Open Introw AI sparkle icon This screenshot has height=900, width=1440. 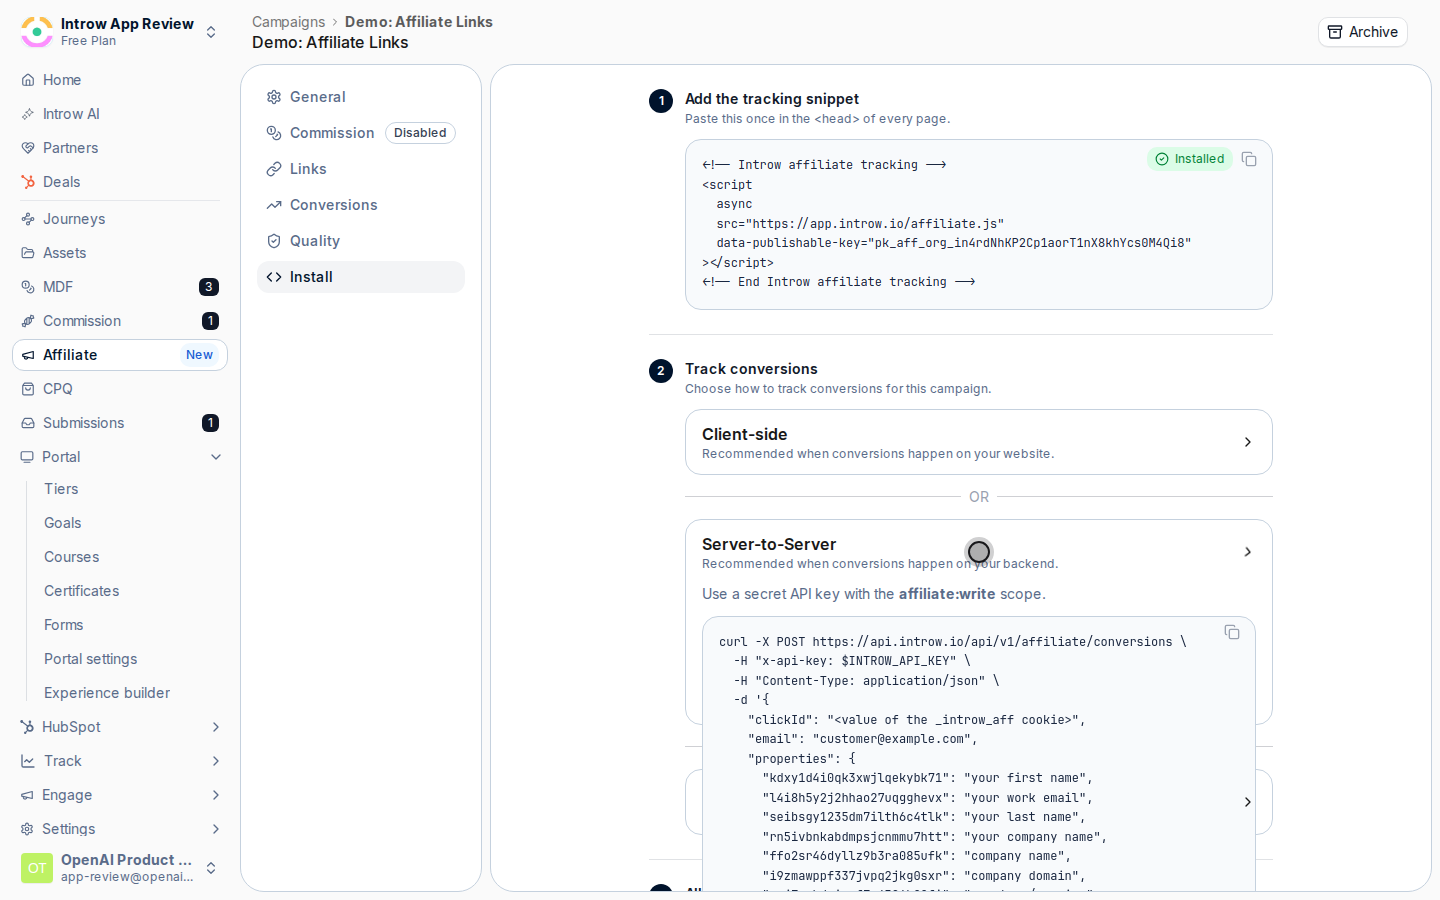[x=28, y=114]
